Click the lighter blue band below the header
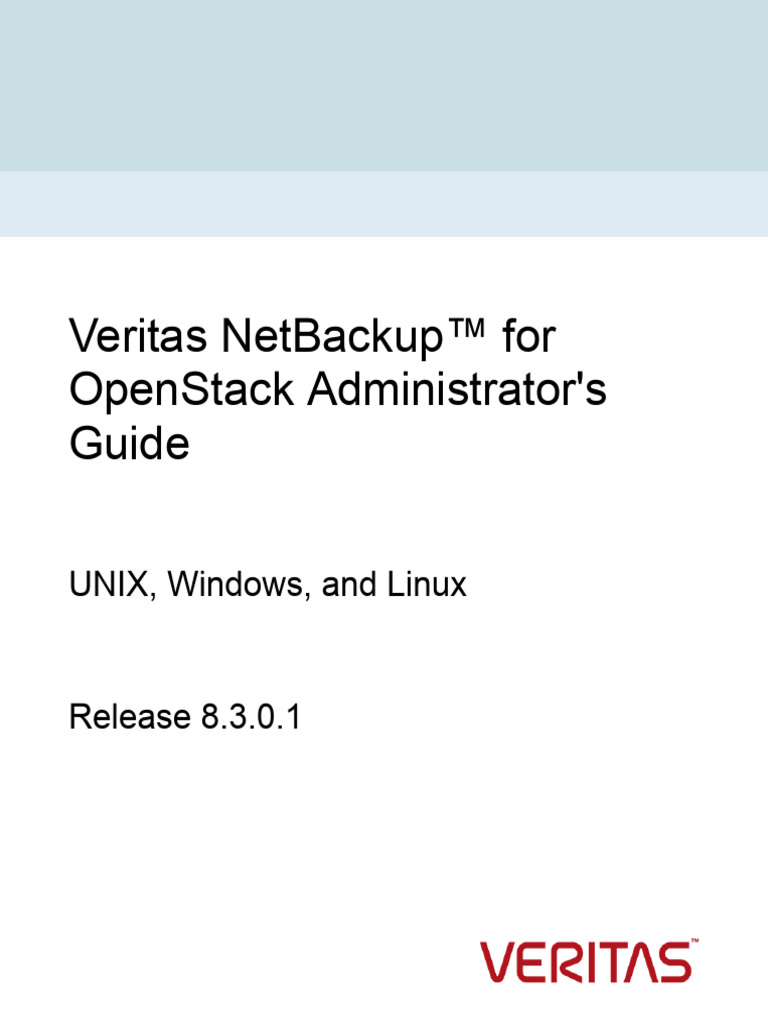Image resolution: width=768 pixels, height=1024 pixels. [384, 204]
